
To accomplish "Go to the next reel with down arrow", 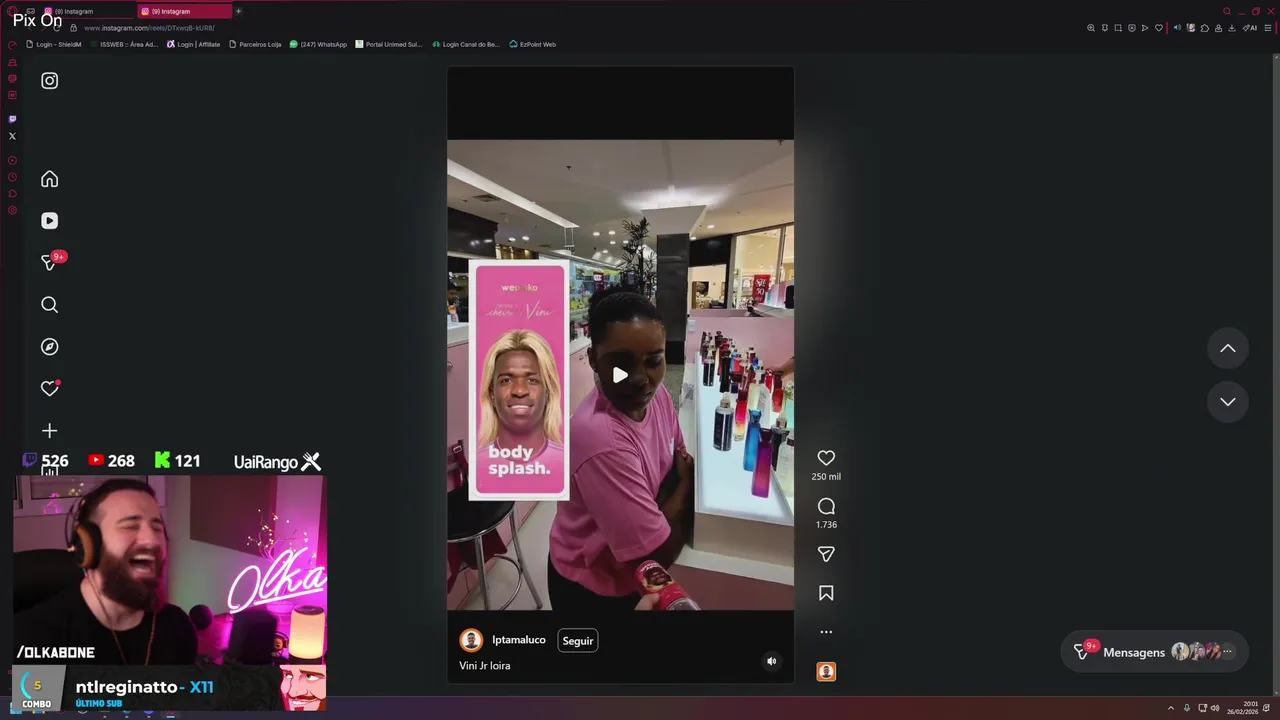I will click(1228, 401).
